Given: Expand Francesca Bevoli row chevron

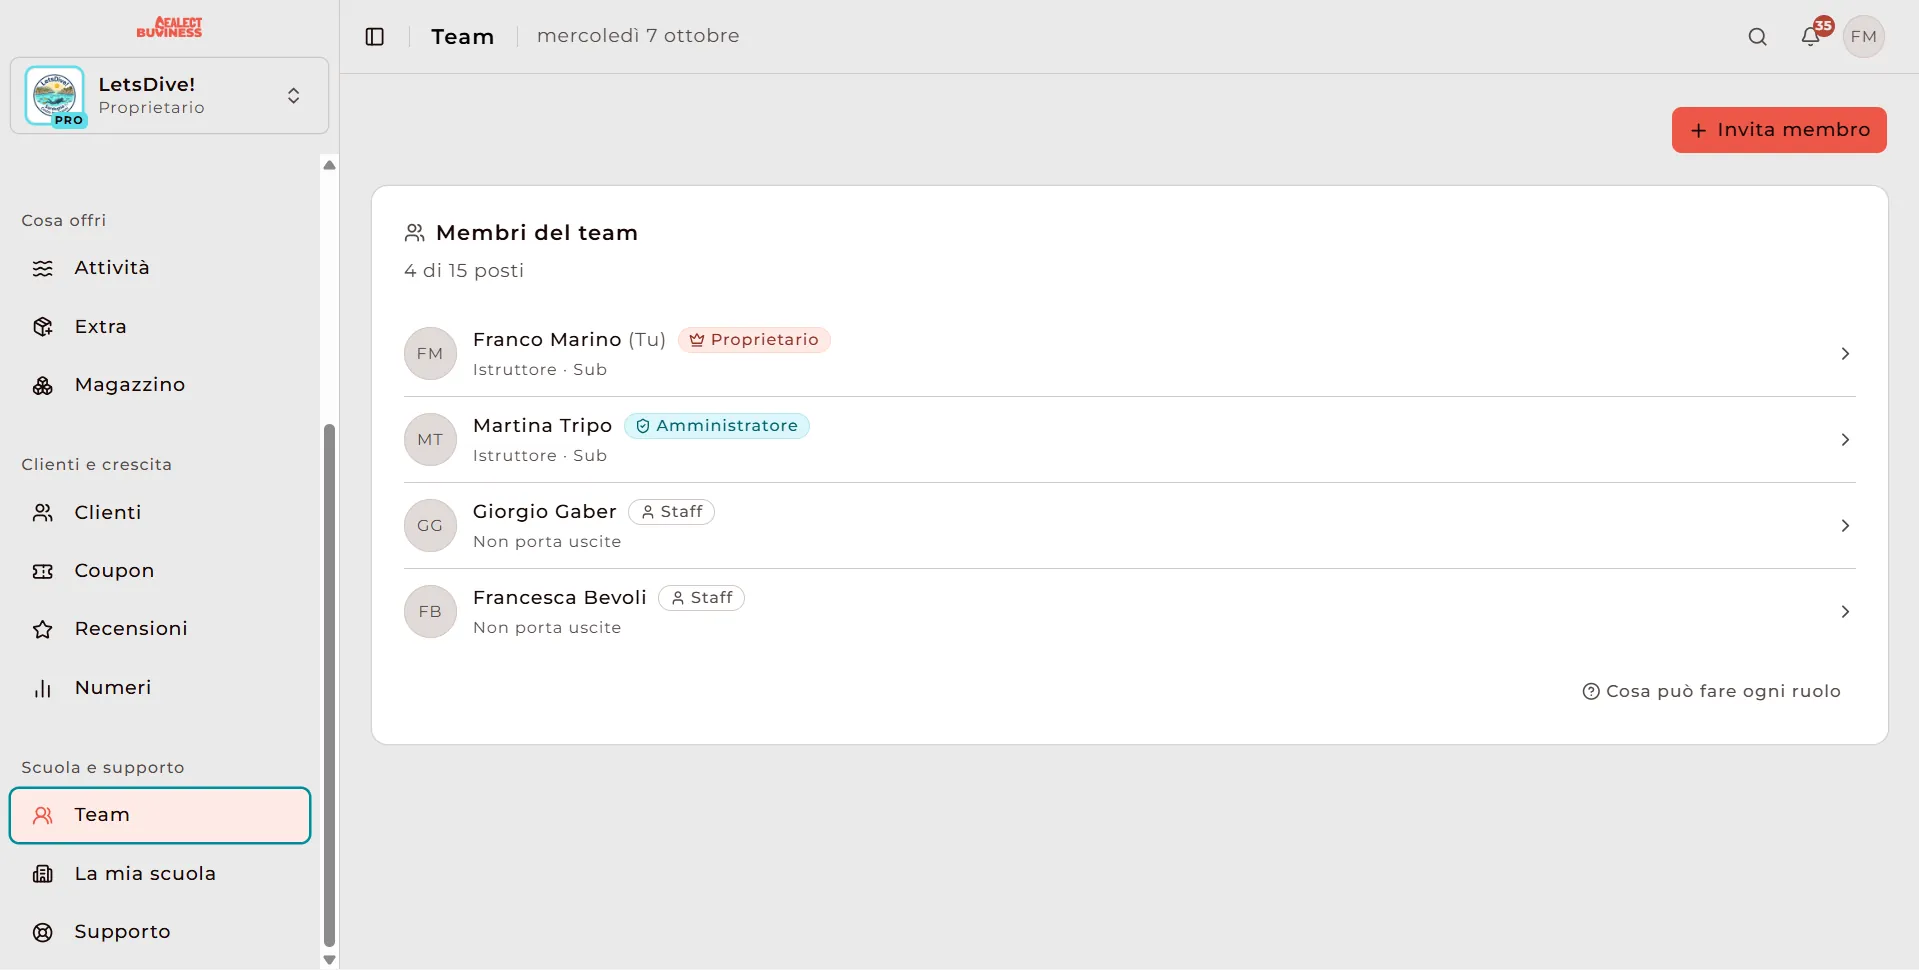Looking at the screenshot, I should click(x=1845, y=612).
